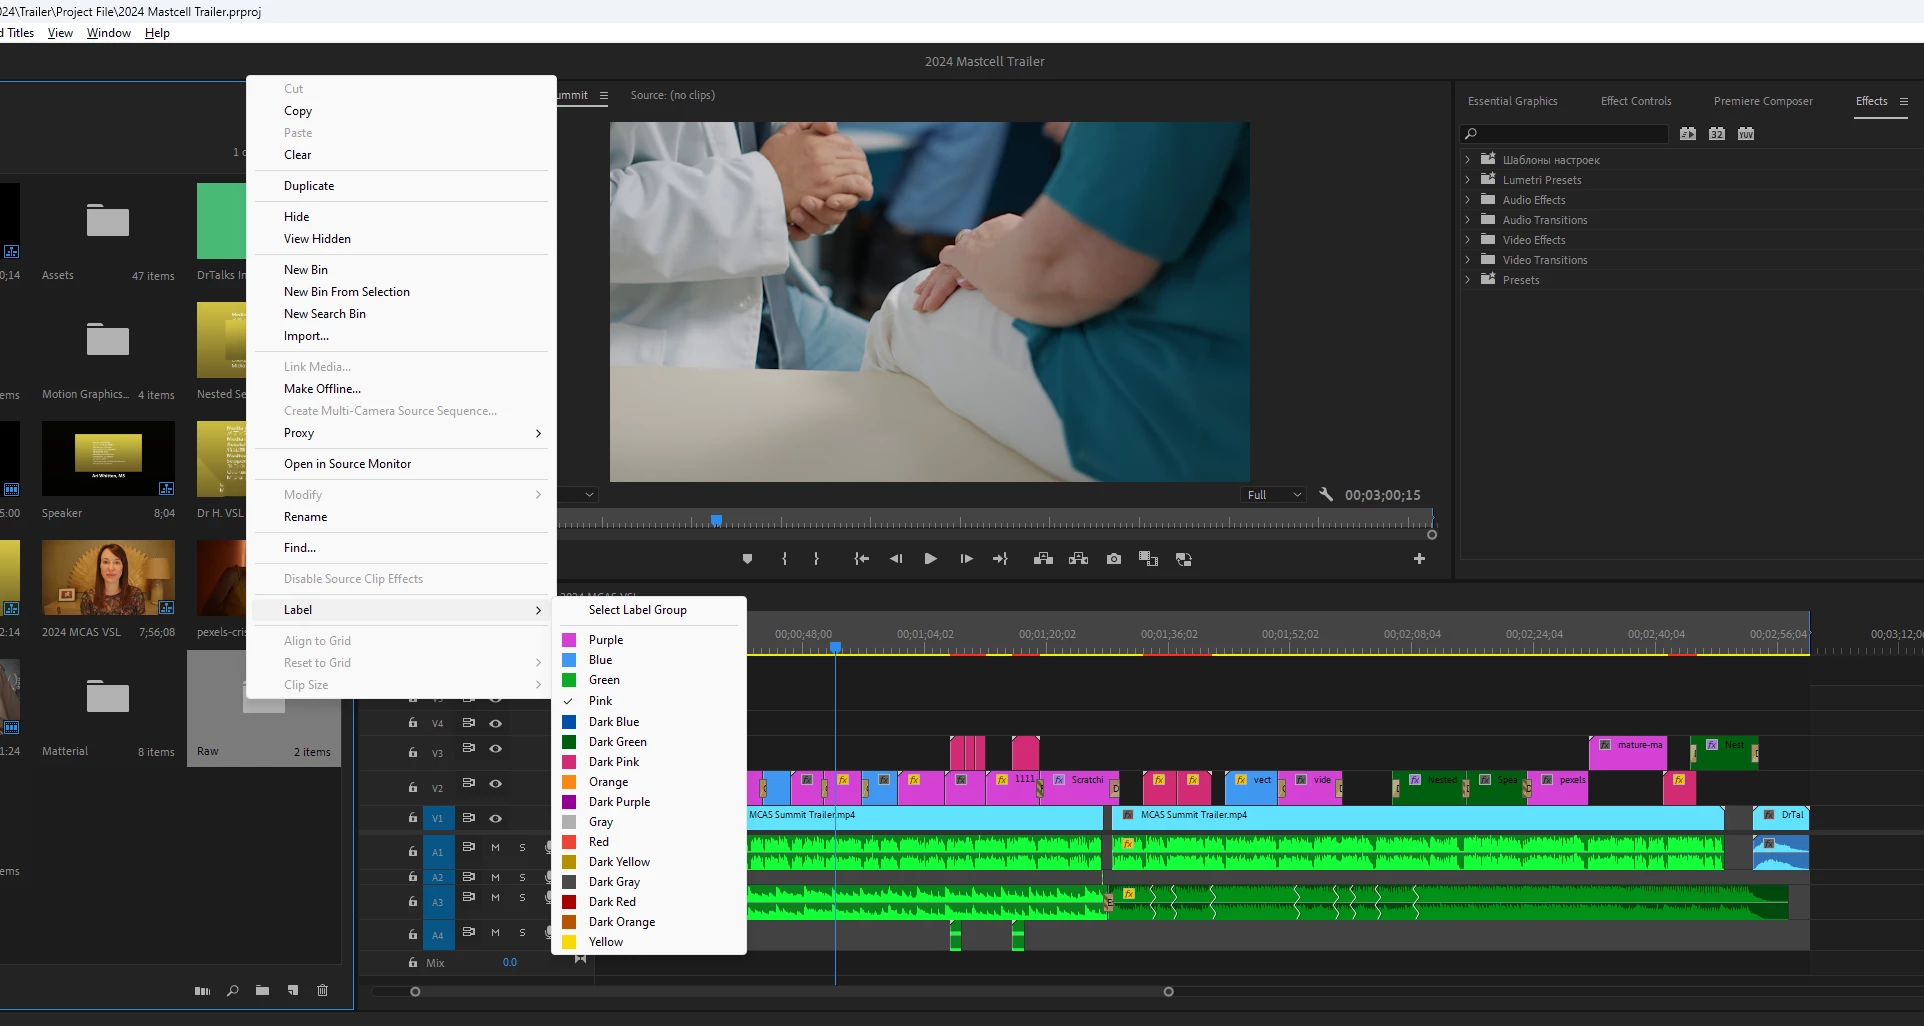This screenshot has height=1026, width=1924.
Task: Click the Mark Out button
Action: tap(816, 559)
